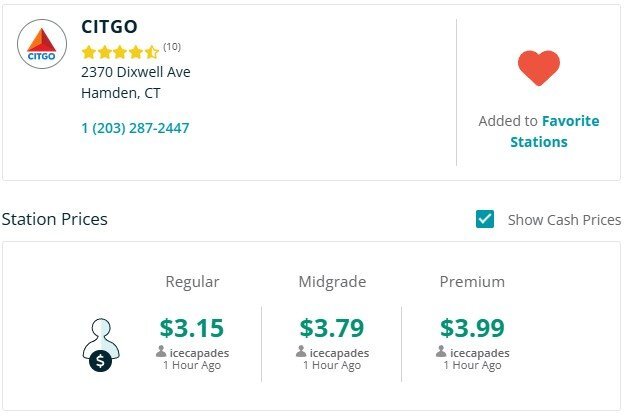The image size is (626, 417).
Task: Call phone number 1 (203) 287-2447
Action: (x=135, y=128)
